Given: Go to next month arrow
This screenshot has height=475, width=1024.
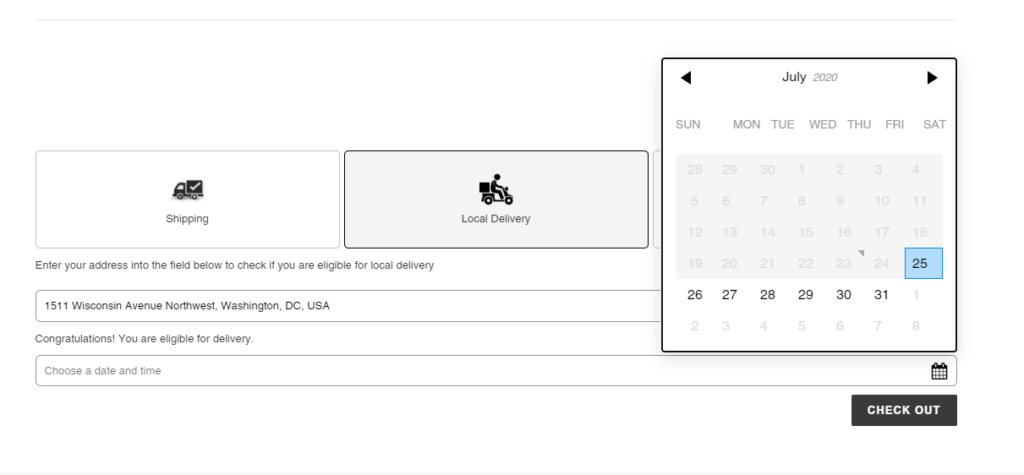Looking at the screenshot, I should click(x=932, y=78).
